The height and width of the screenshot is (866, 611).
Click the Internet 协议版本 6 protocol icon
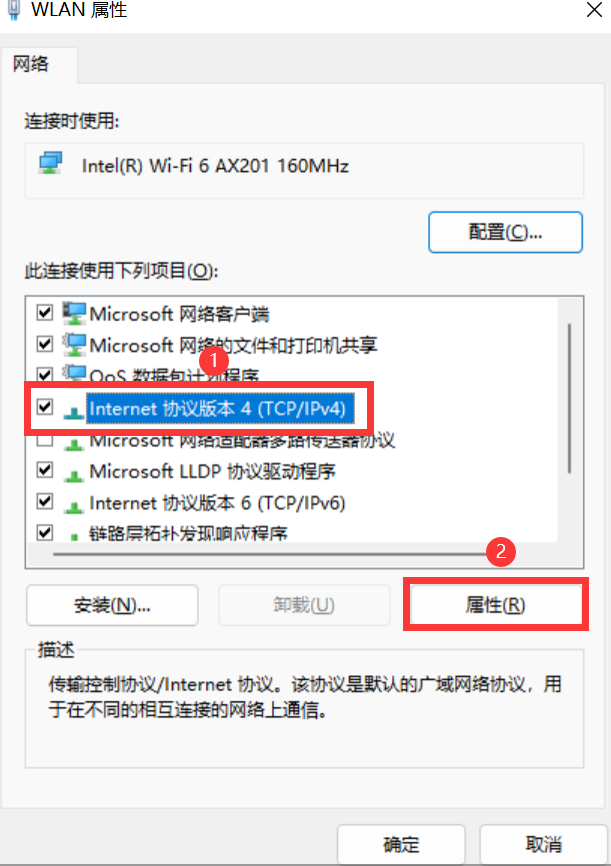click(x=74, y=506)
